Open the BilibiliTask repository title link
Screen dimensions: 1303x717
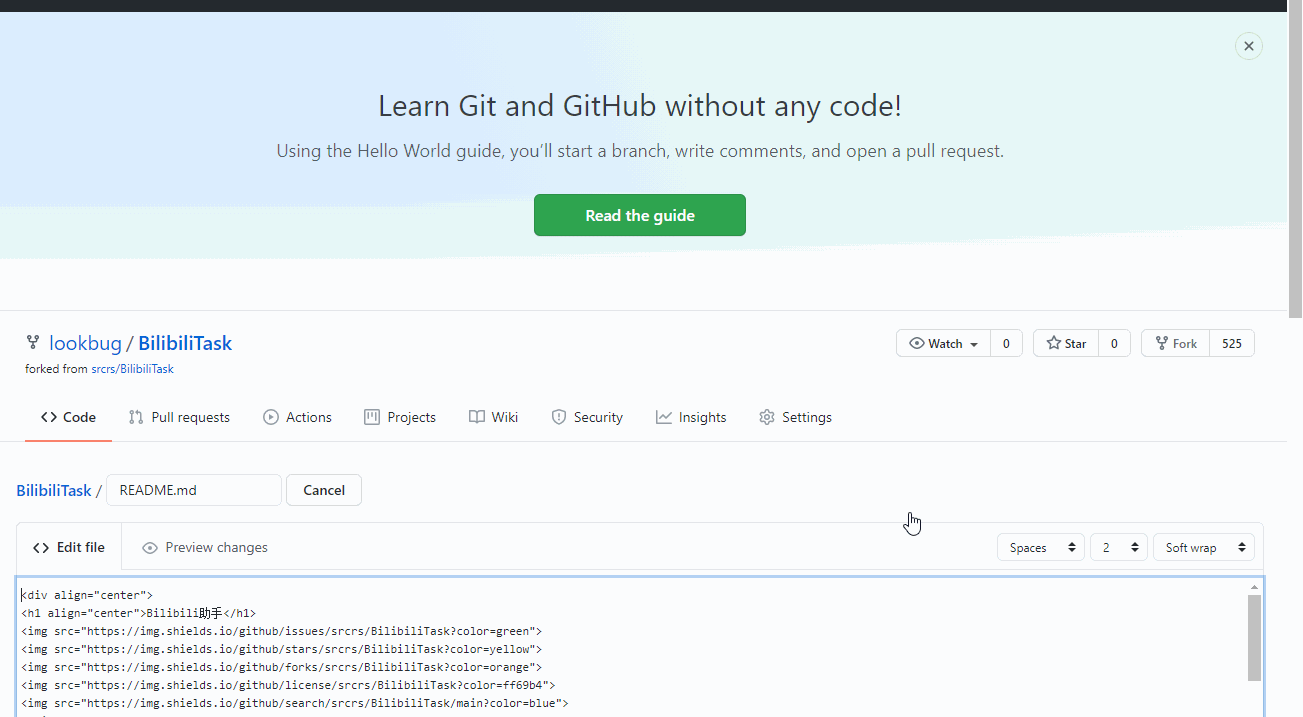(185, 343)
